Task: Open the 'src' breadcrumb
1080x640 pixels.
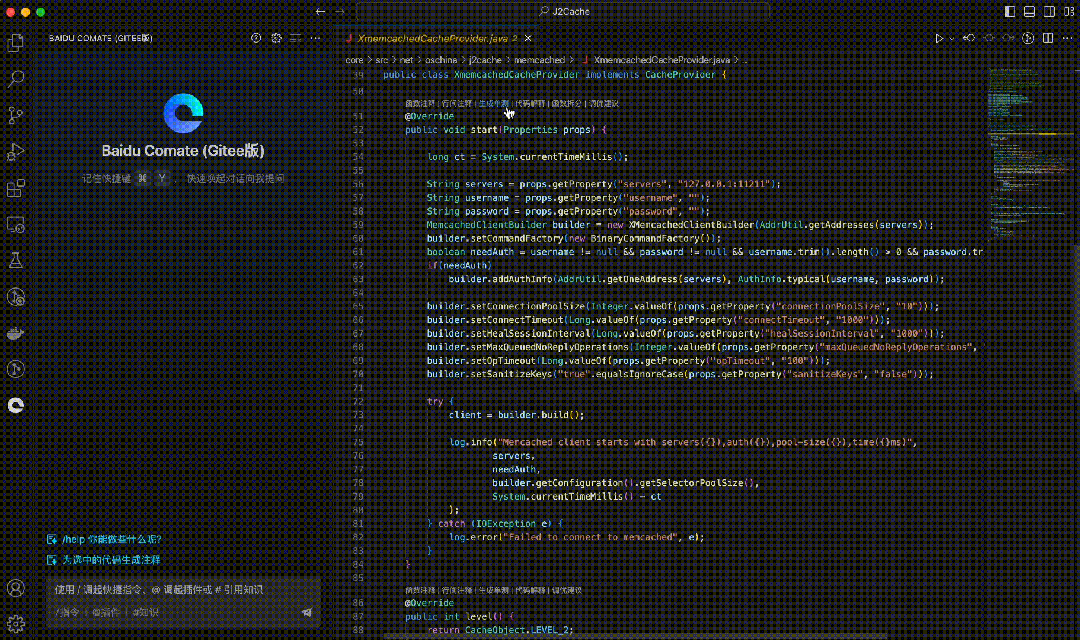Action: pyautogui.click(x=382, y=60)
